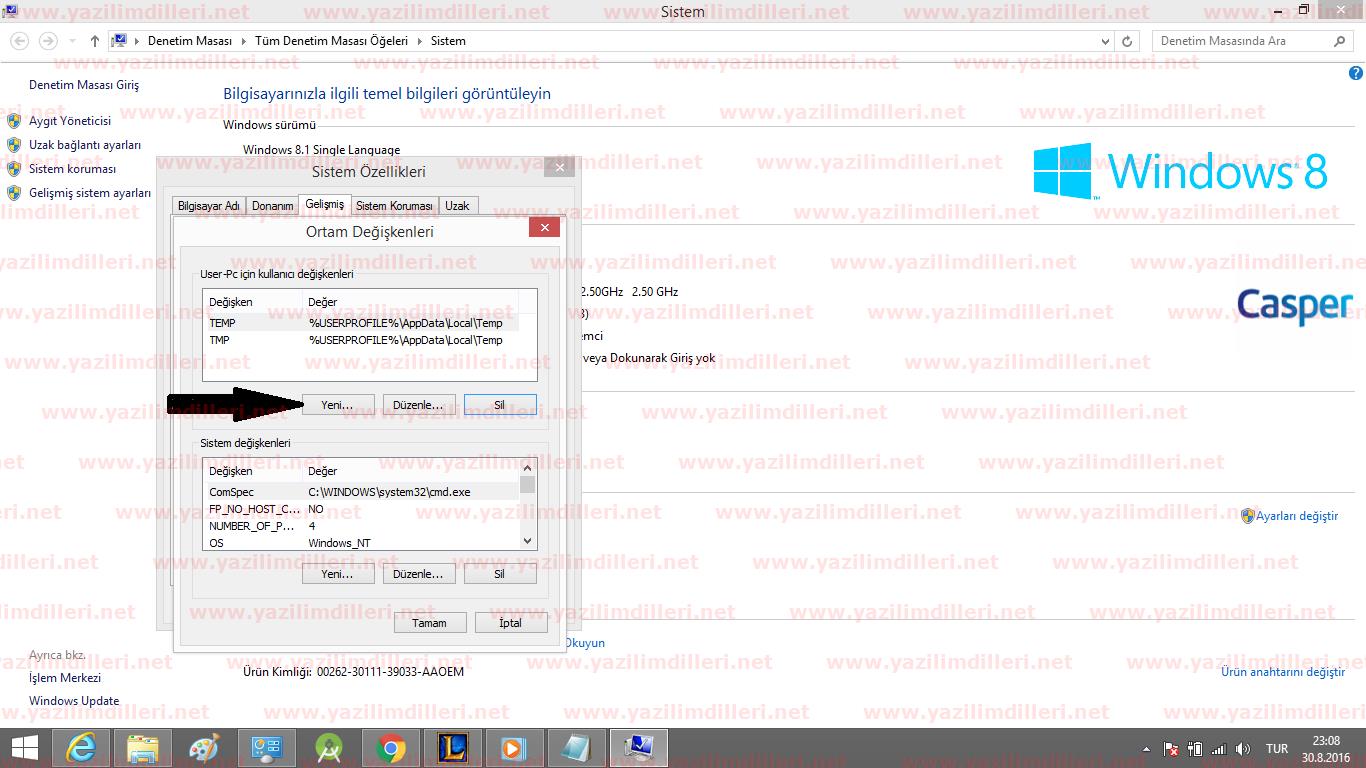Open the blue Help question icon
Image resolution: width=1366 pixels, height=768 pixels.
coord(1356,74)
